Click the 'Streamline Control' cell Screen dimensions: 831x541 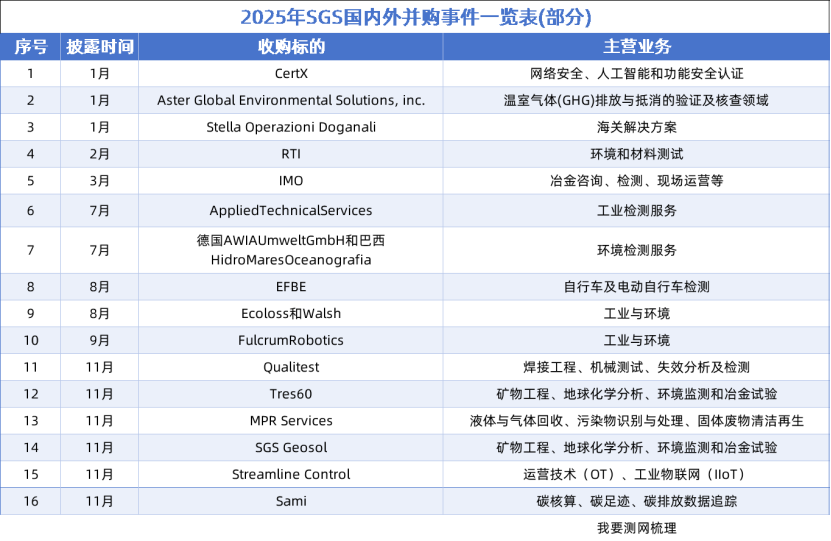click(x=291, y=474)
